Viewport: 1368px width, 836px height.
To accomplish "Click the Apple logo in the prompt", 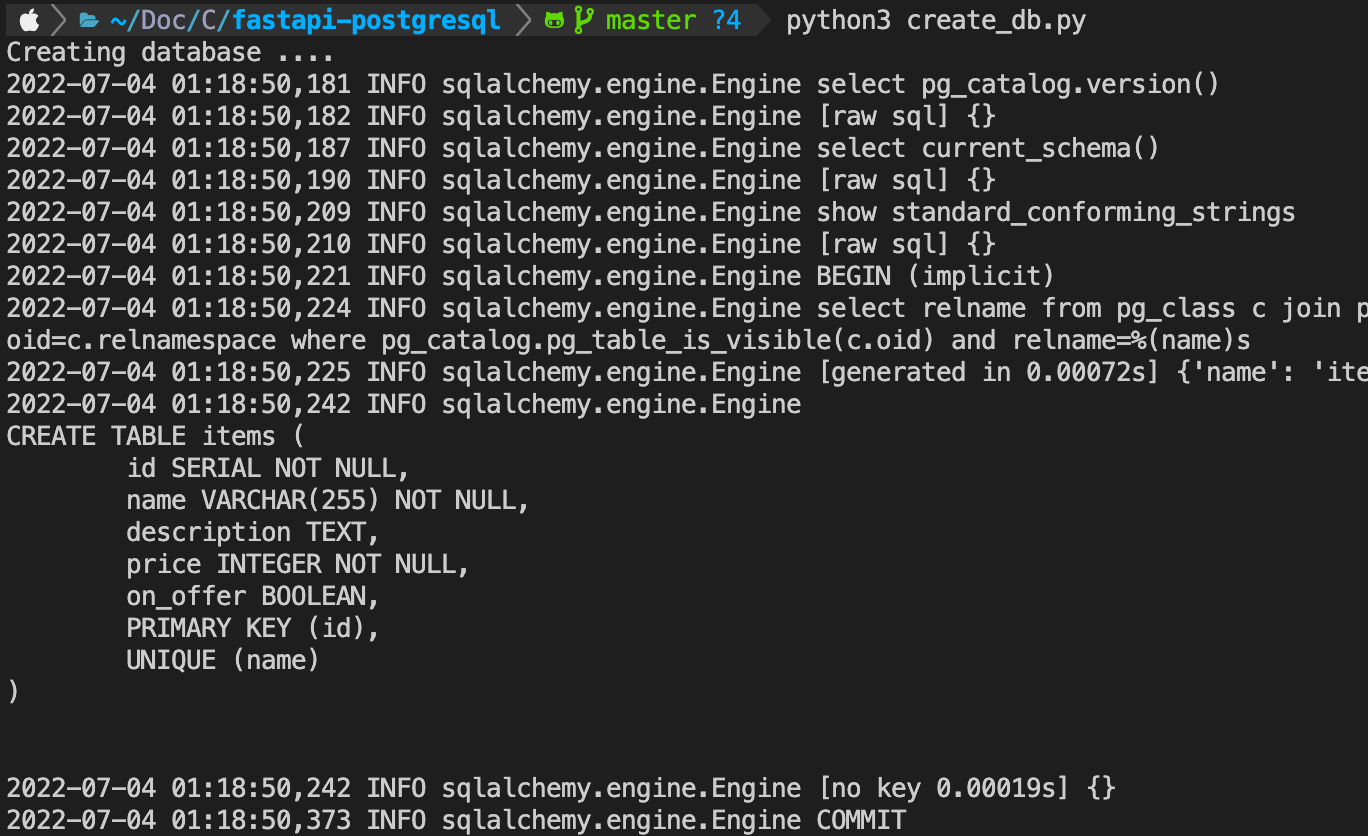I will [x=27, y=17].
